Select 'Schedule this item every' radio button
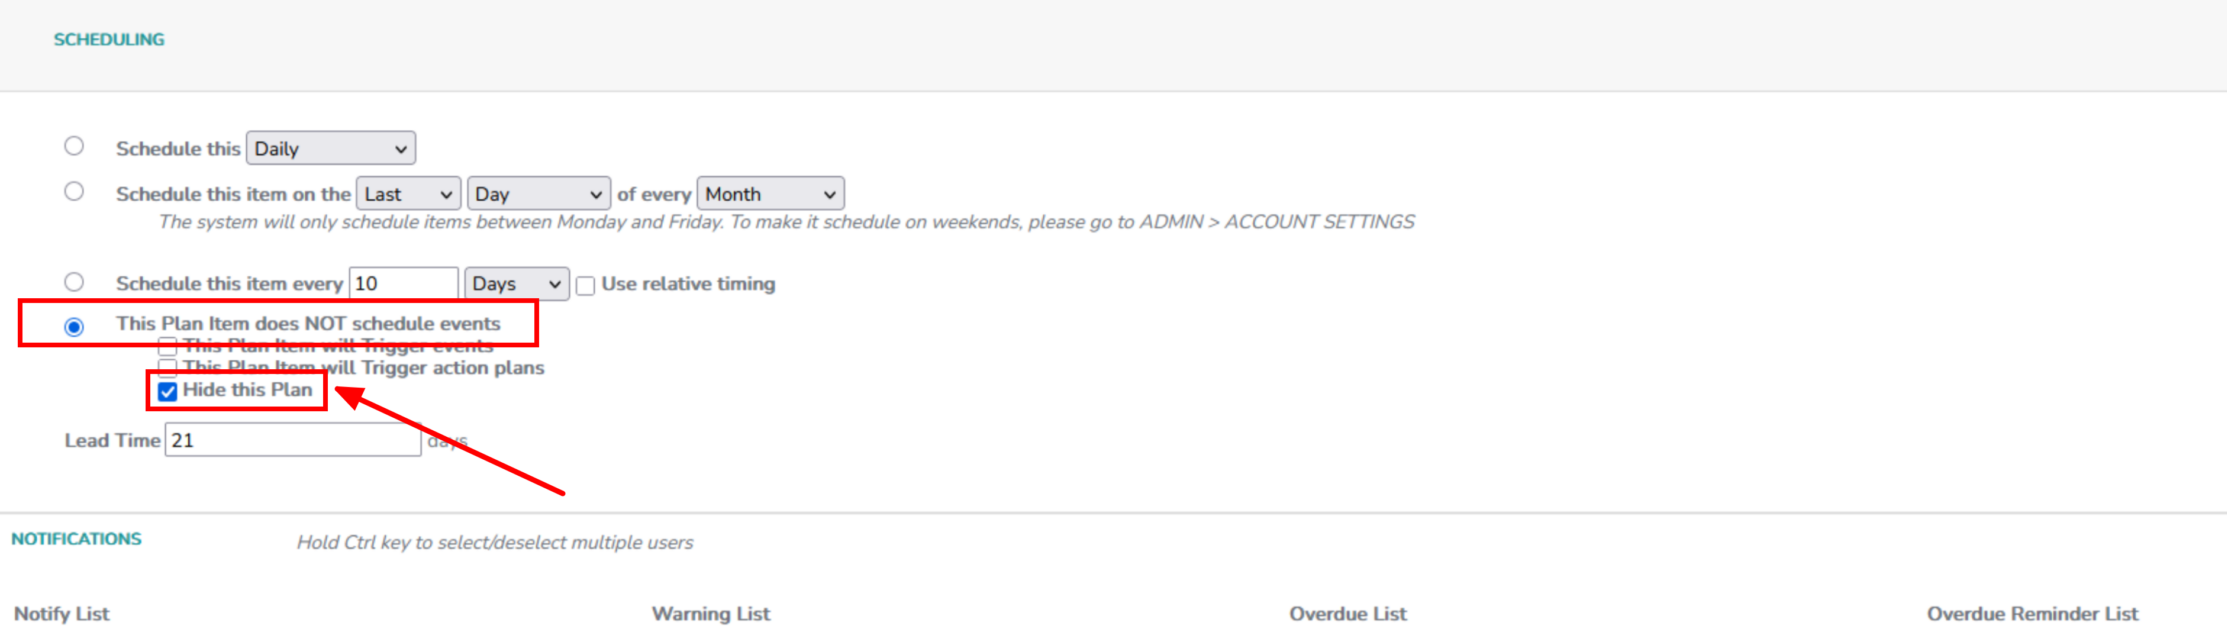2227x630 pixels. (74, 282)
